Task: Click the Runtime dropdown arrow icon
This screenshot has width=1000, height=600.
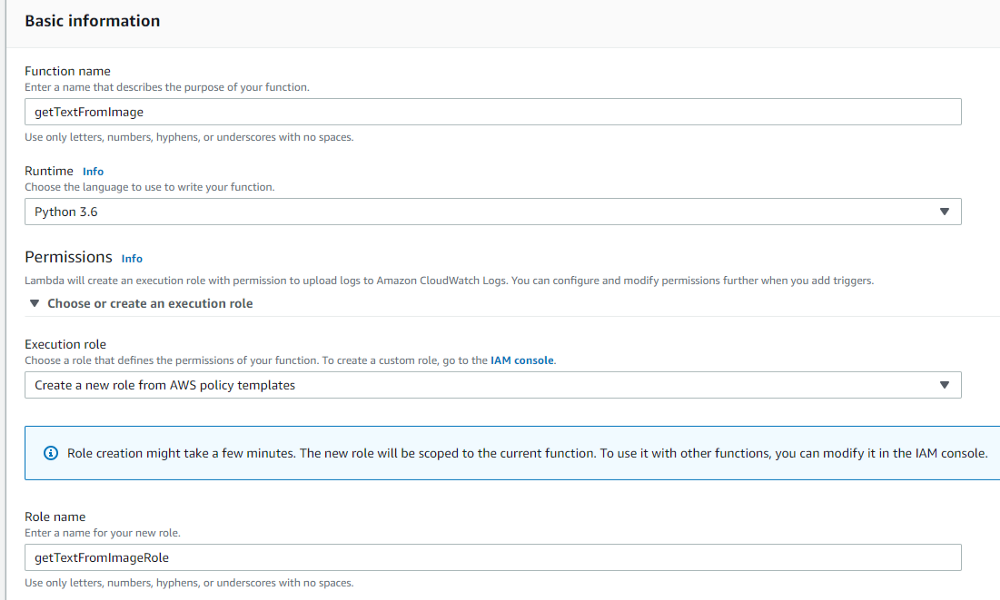Action: click(x=944, y=212)
